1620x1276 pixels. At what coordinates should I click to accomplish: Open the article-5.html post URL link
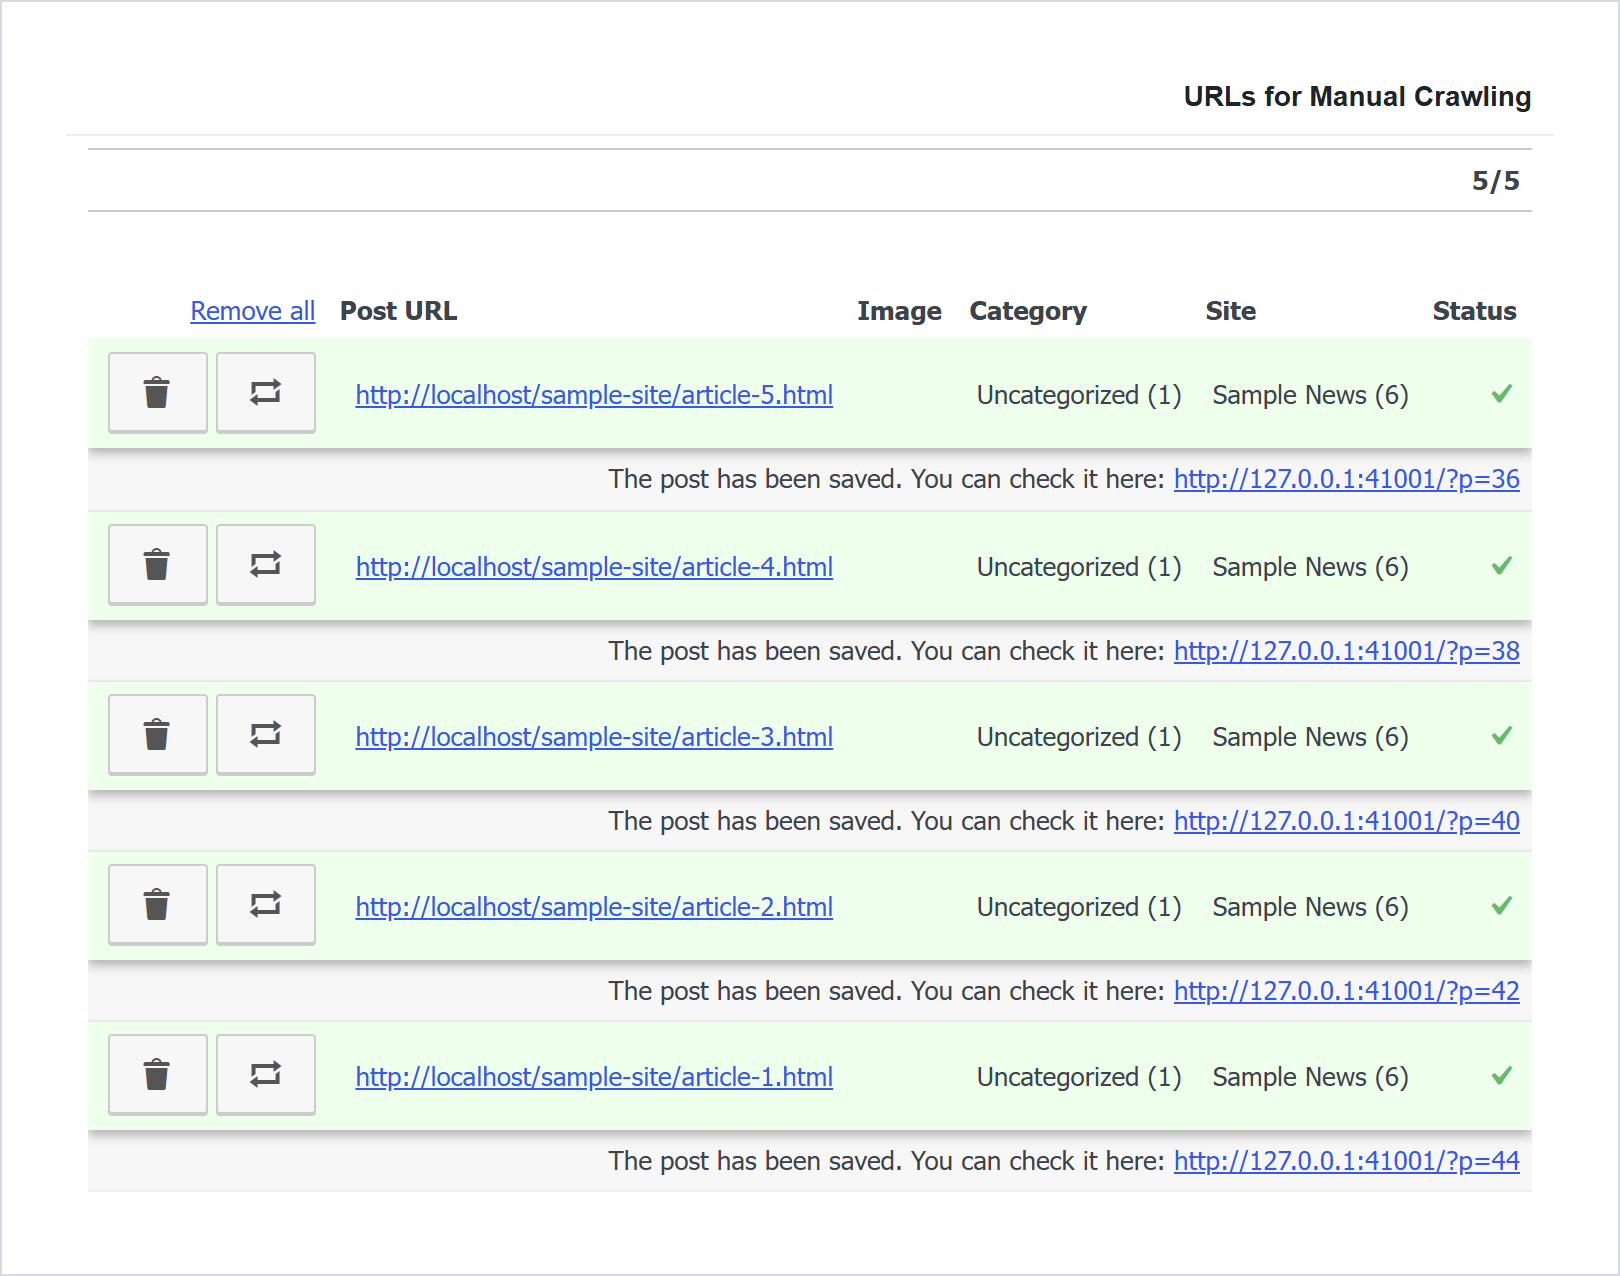[x=594, y=395]
